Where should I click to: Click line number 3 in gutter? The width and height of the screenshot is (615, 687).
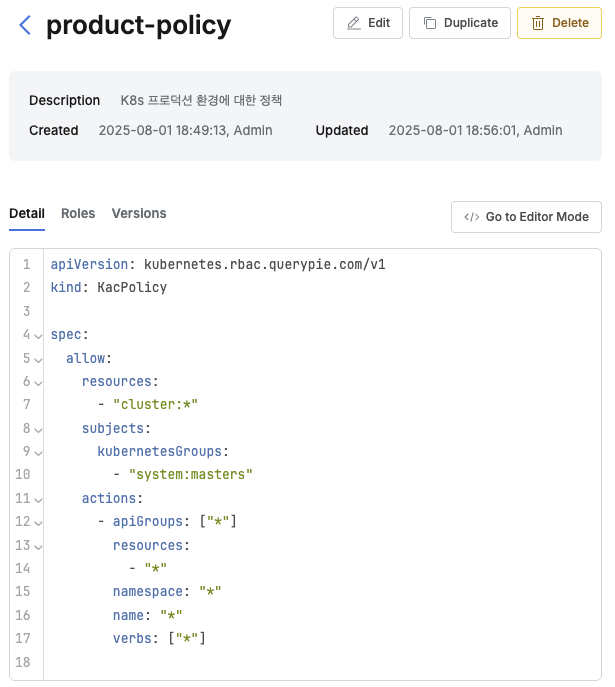pyautogui.click(x=27, y=311)
